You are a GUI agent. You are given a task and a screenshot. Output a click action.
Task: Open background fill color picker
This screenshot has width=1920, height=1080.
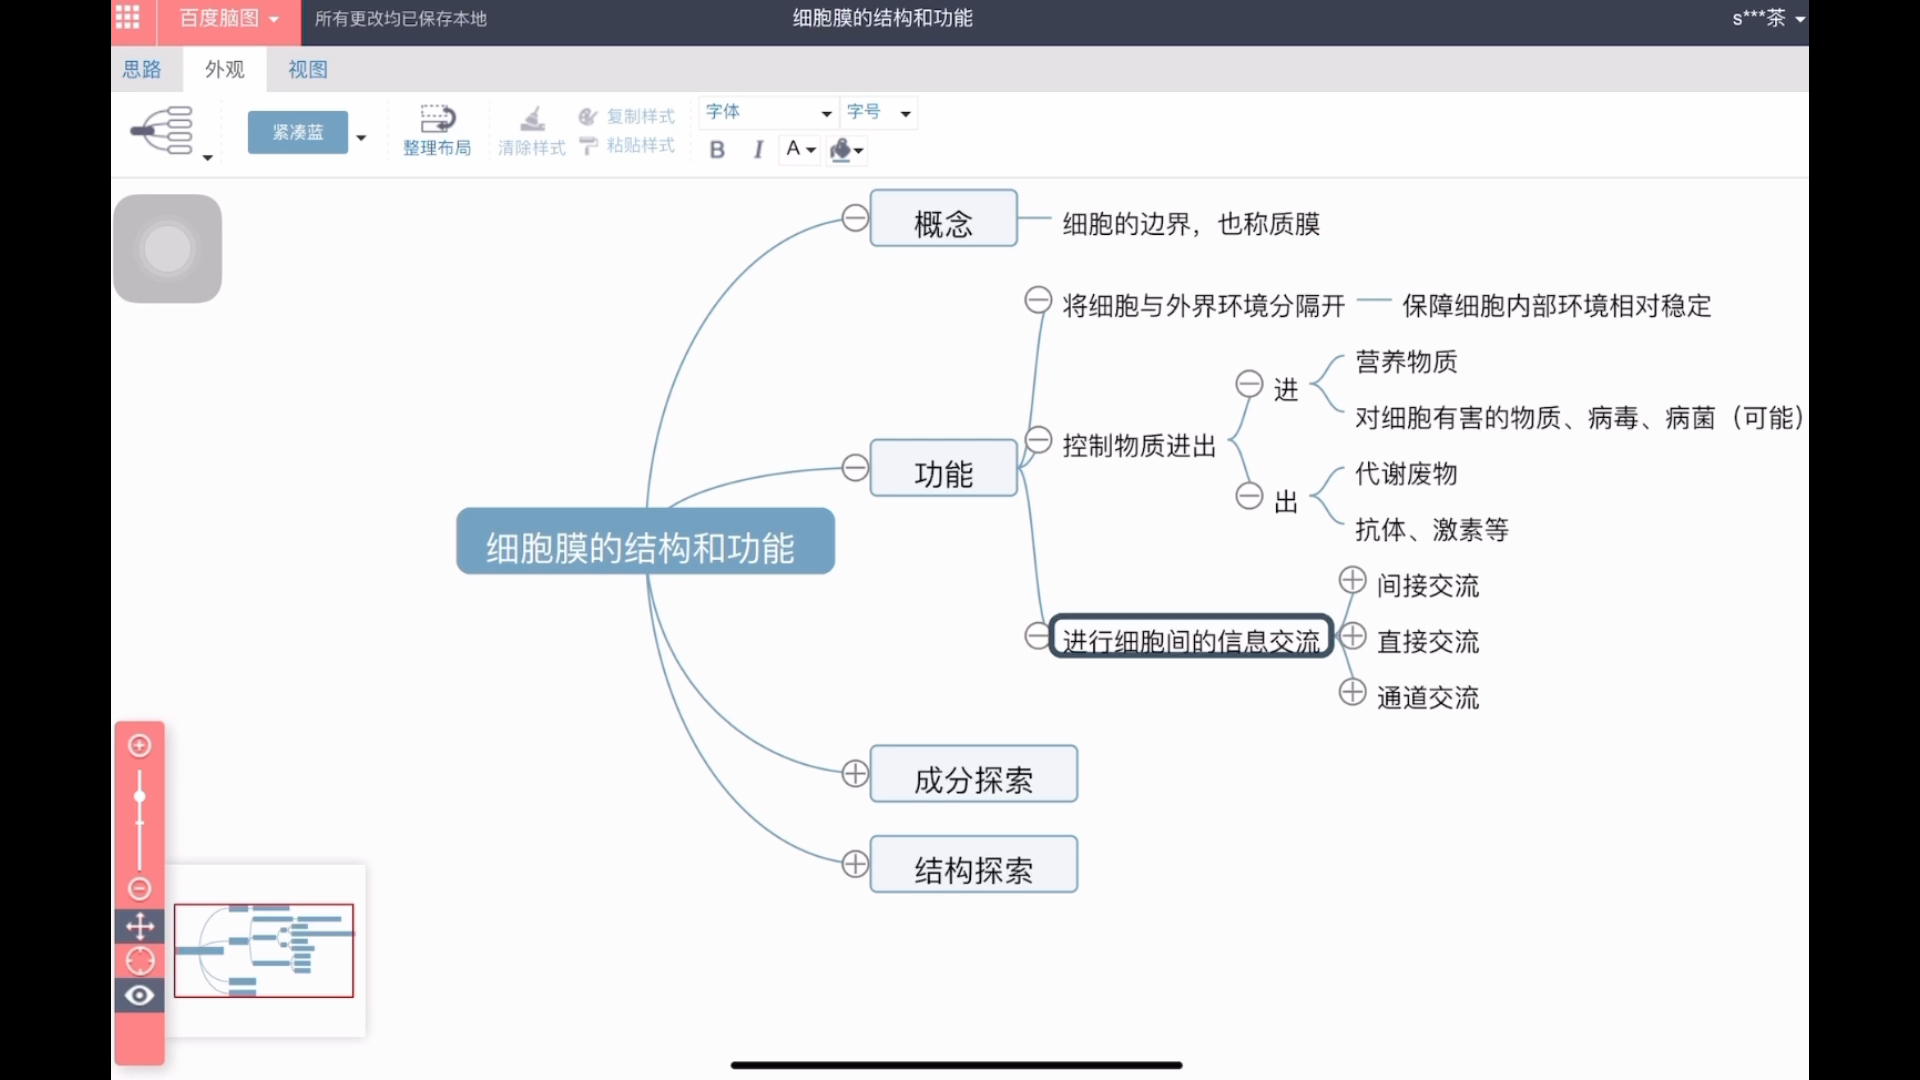(847, 150)
